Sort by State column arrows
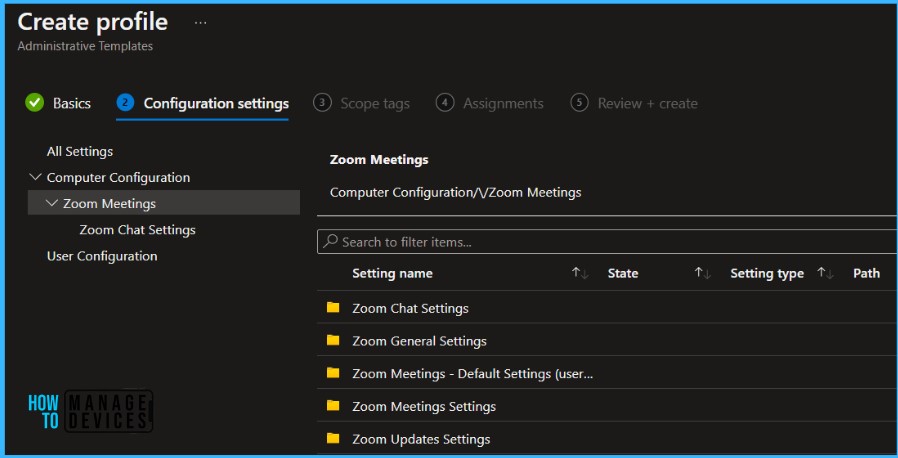 coord(703,274)
